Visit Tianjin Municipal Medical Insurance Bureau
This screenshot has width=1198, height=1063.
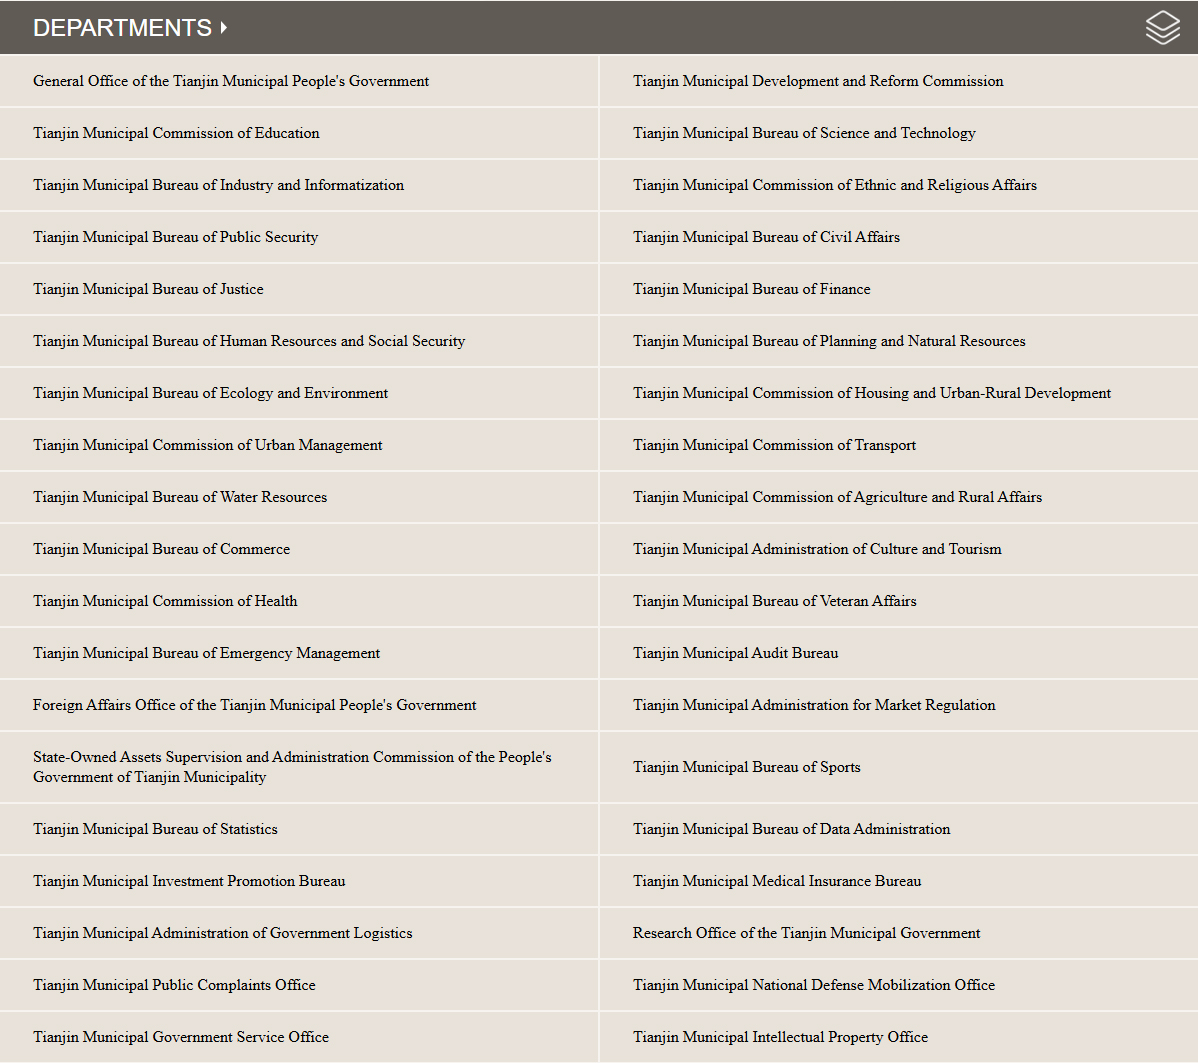pos(777,881)
